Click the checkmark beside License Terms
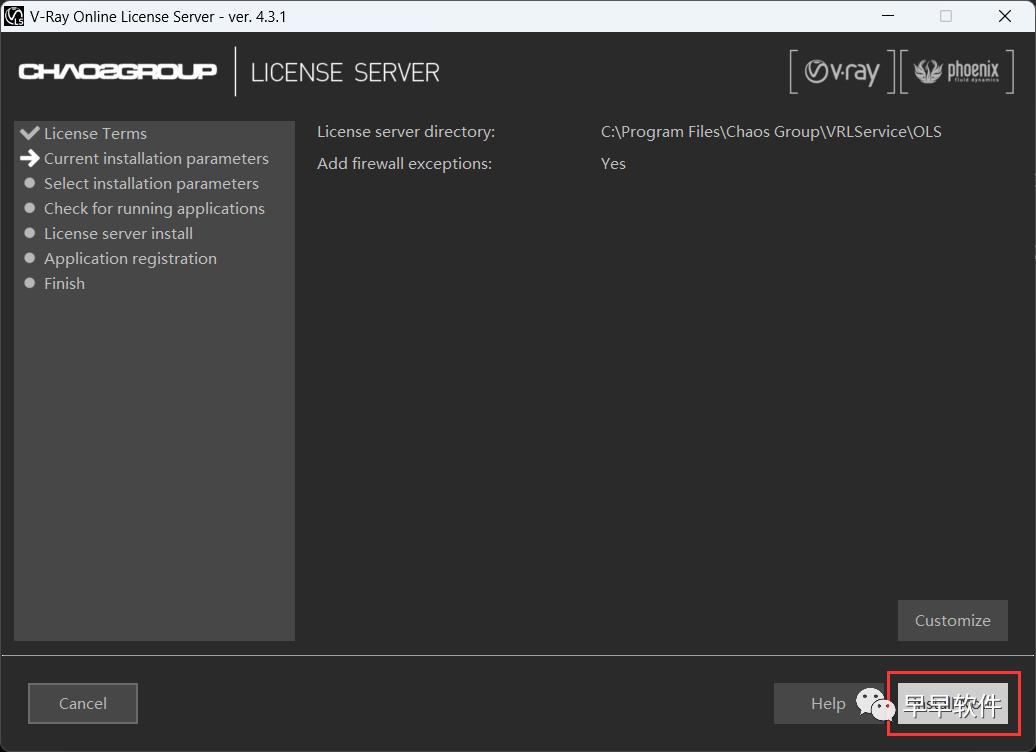The width and height of the screenshot is (1036, 752). (29, 133)
